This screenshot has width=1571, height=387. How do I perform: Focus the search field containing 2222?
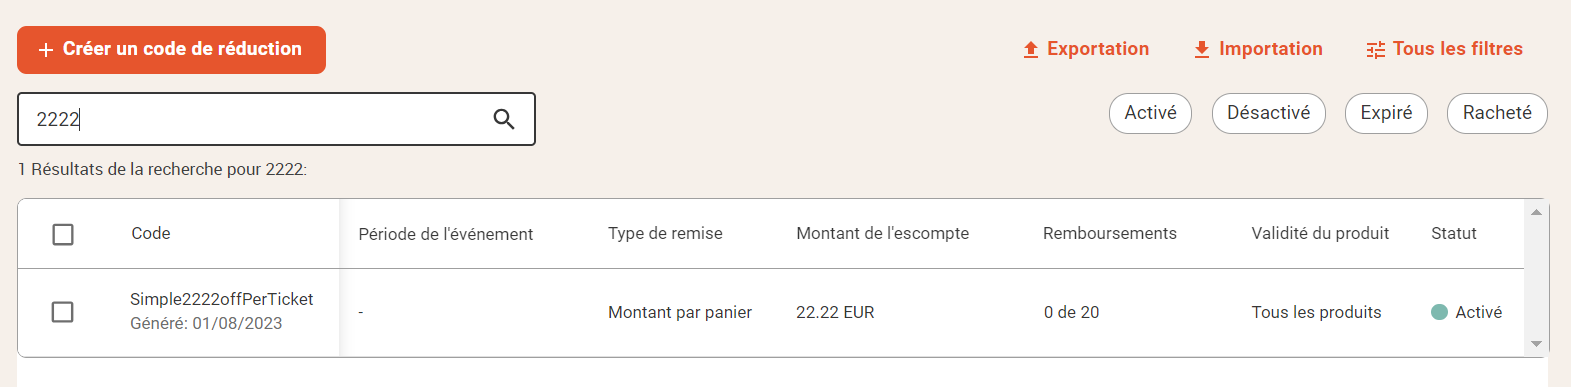tap(276, 119)
